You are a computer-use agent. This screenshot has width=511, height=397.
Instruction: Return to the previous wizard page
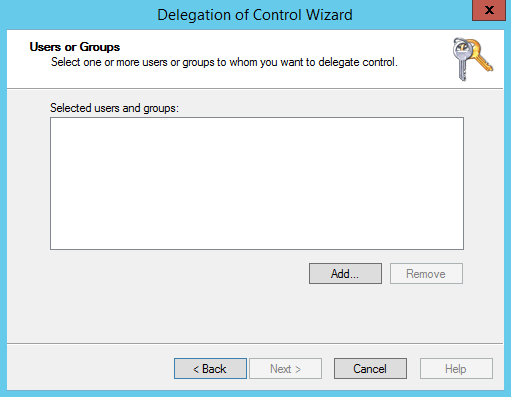coord(210,369)
